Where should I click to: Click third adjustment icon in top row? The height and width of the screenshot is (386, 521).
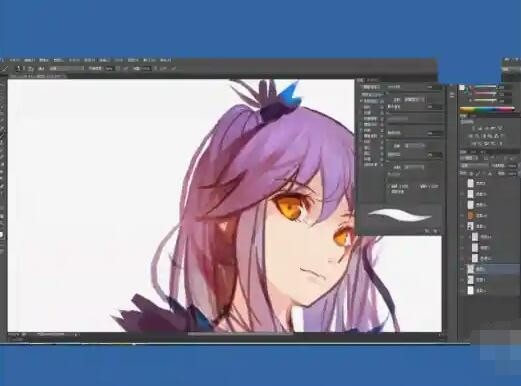tap(487, 128)
